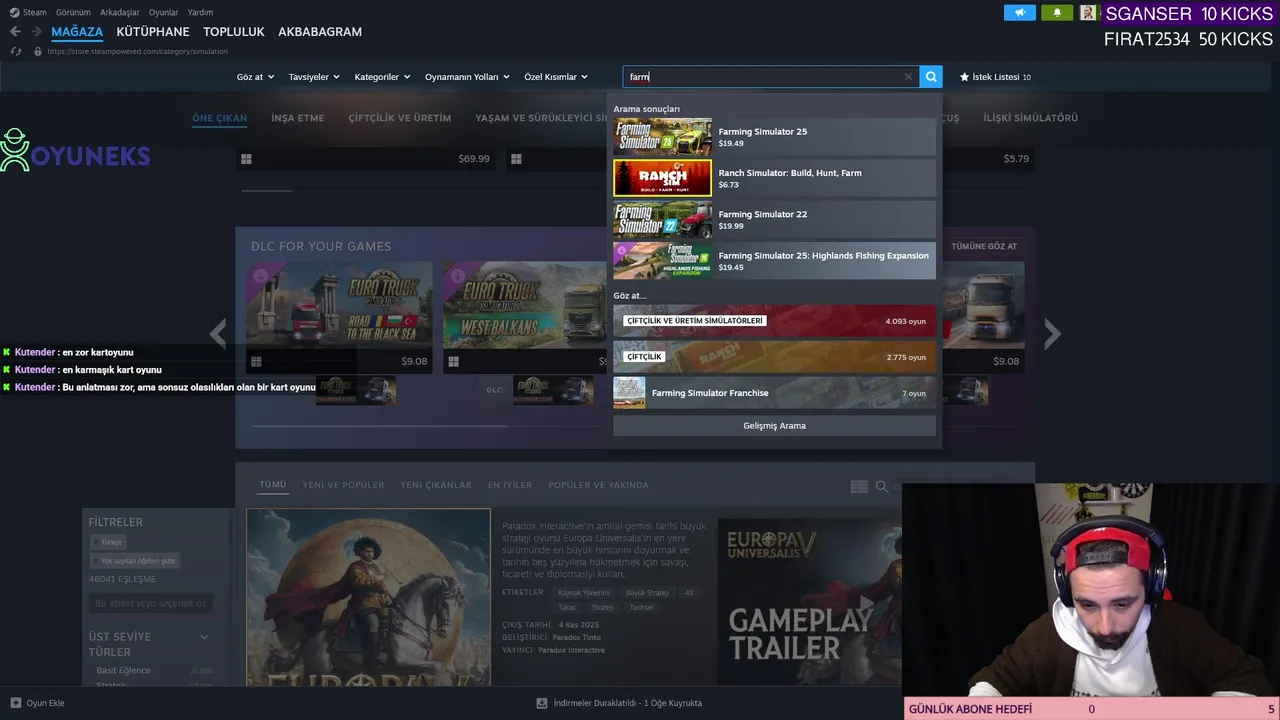Open the green notifications bell
1280x720 pixels.
1057,13
